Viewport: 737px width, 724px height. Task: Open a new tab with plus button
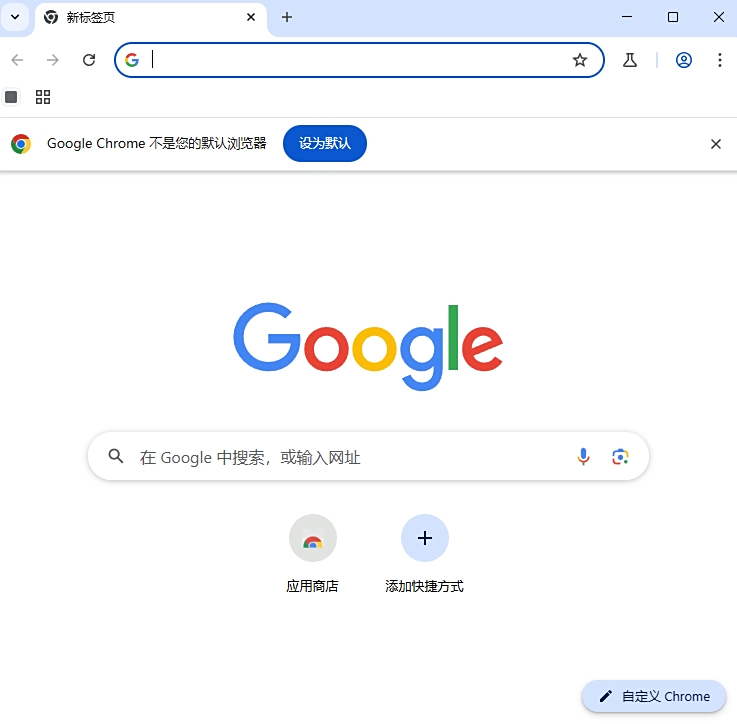287,17
